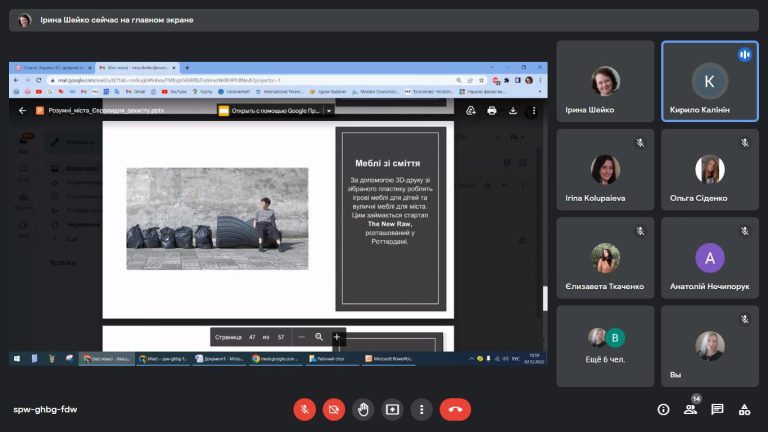Open the chat with everyone panel
Viewport: 768px width, 432px height.
click(x=718, y=409)
